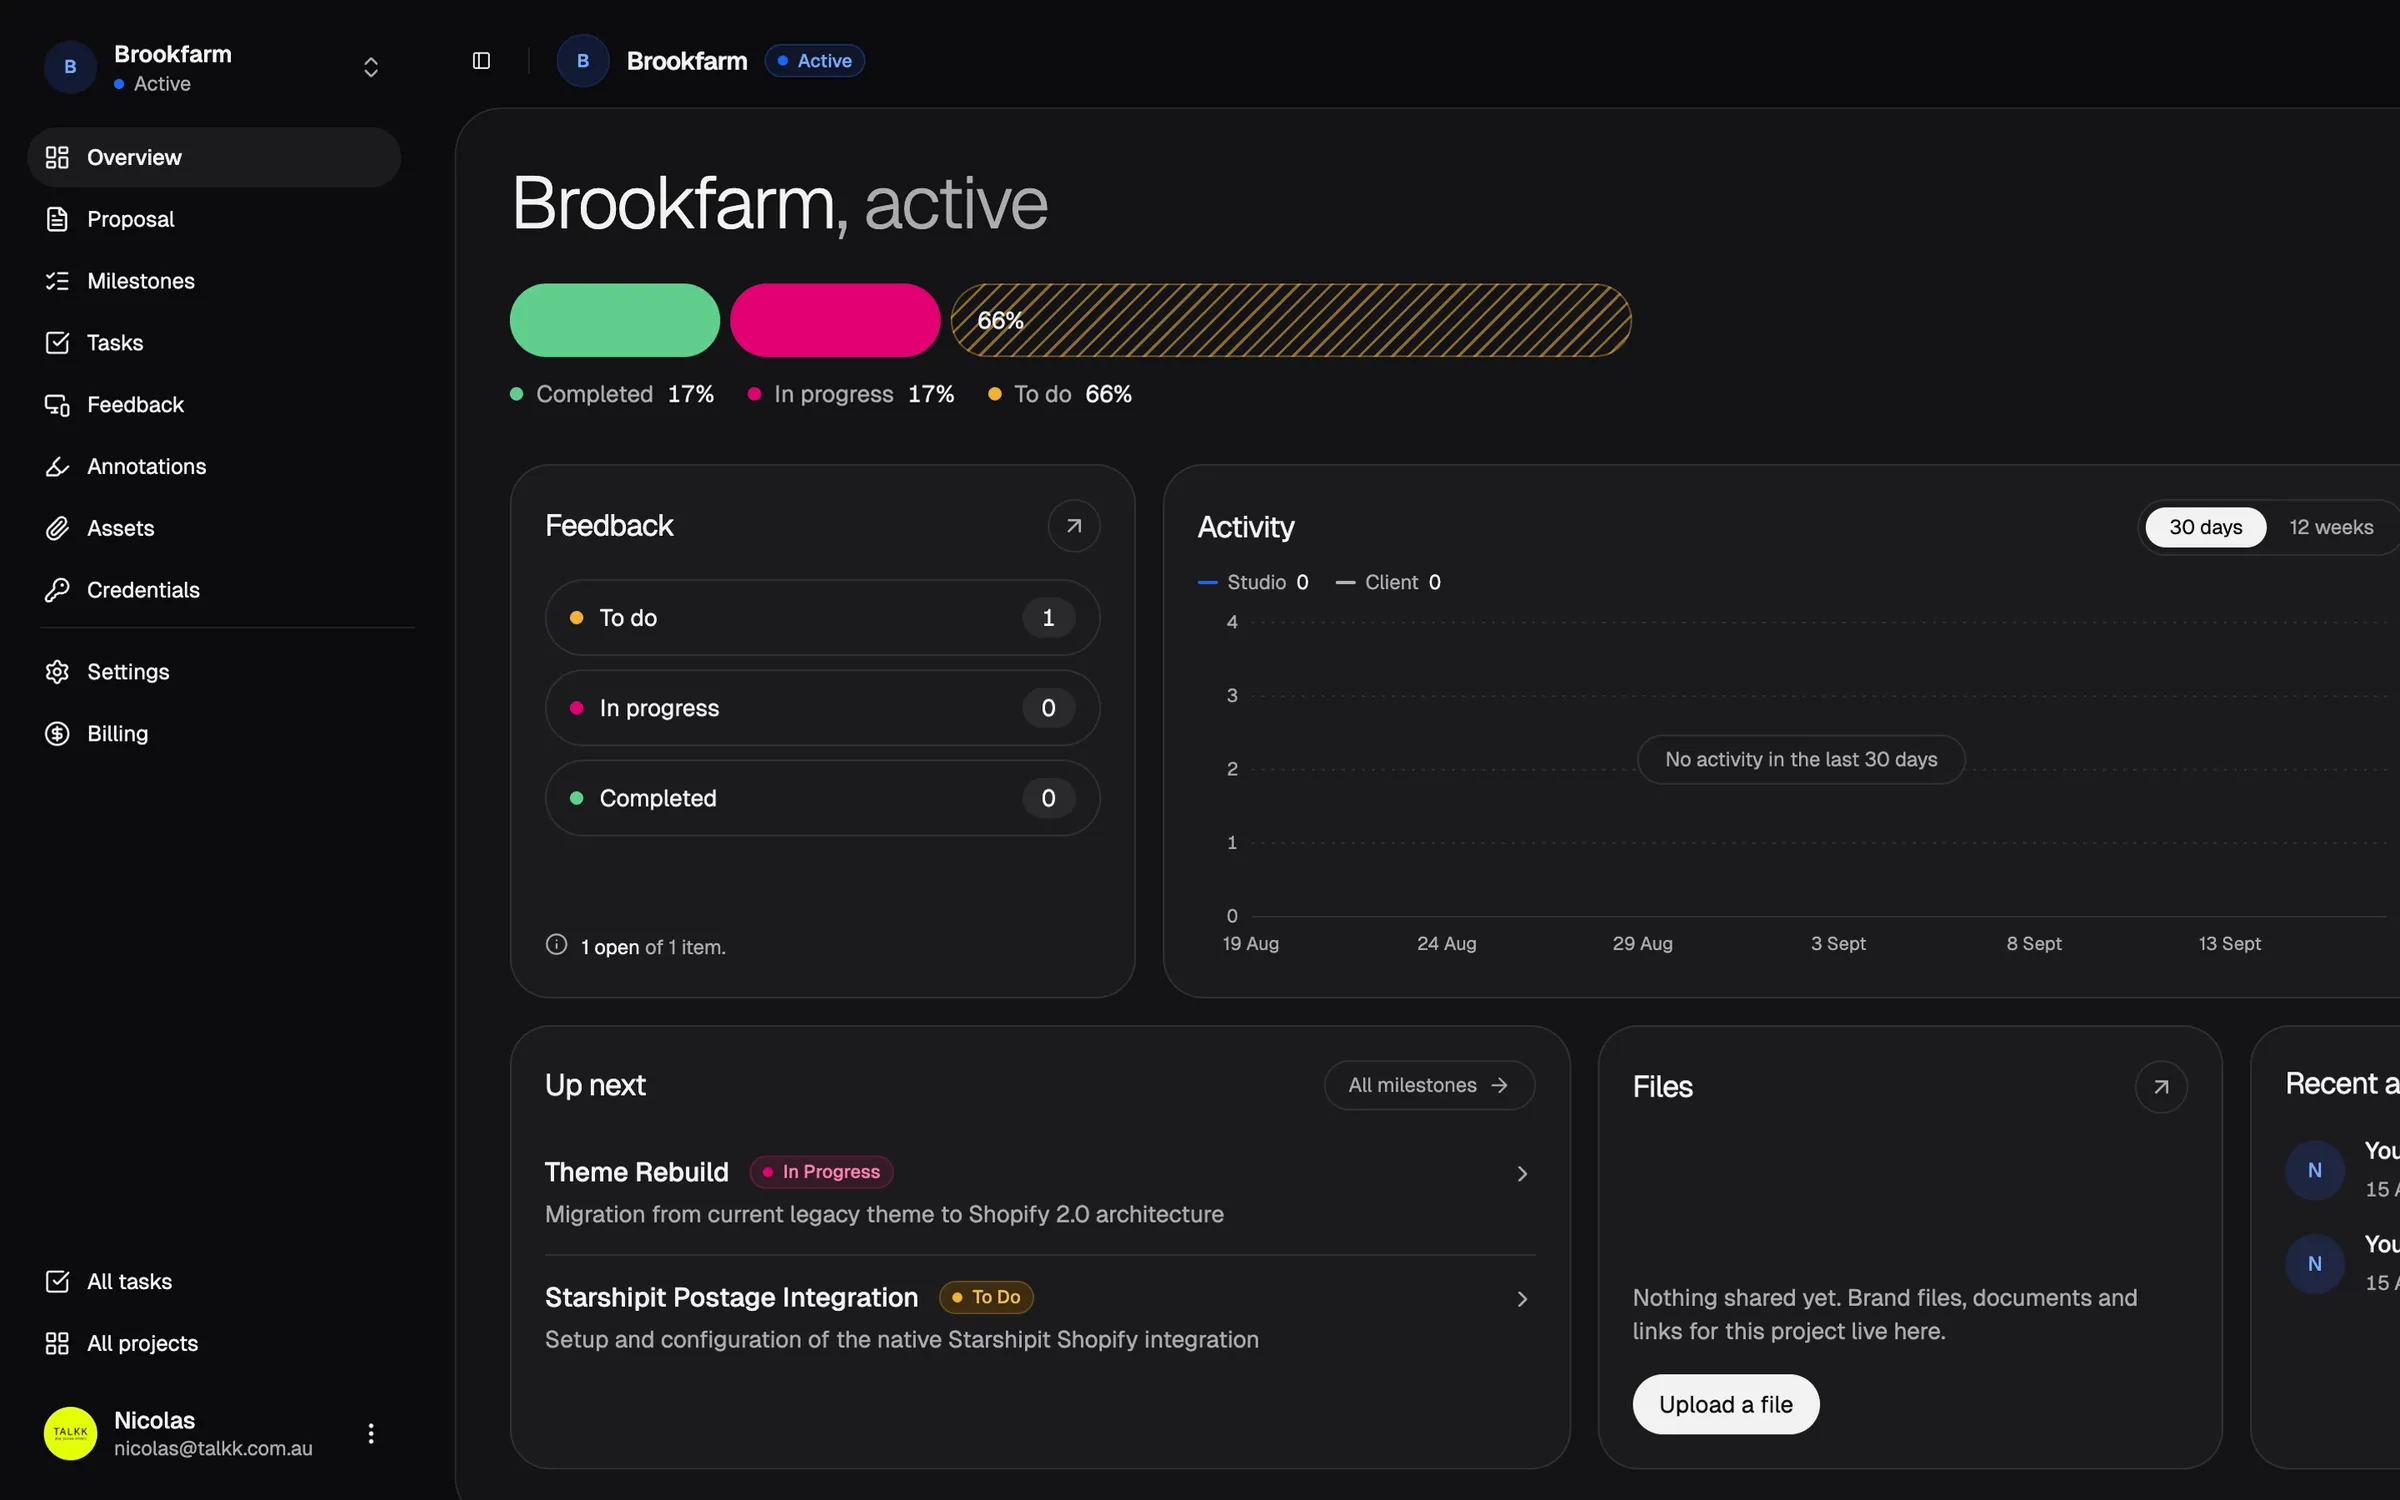Click the Annotations pen icon
This screenshot has width=2400, height=1500.
point(57,467)
